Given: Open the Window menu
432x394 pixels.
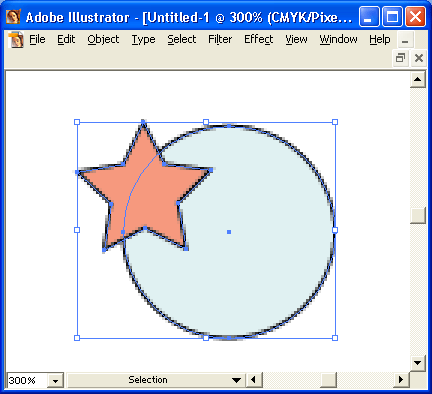Looking at the screenshot, I should click(338, 39).
